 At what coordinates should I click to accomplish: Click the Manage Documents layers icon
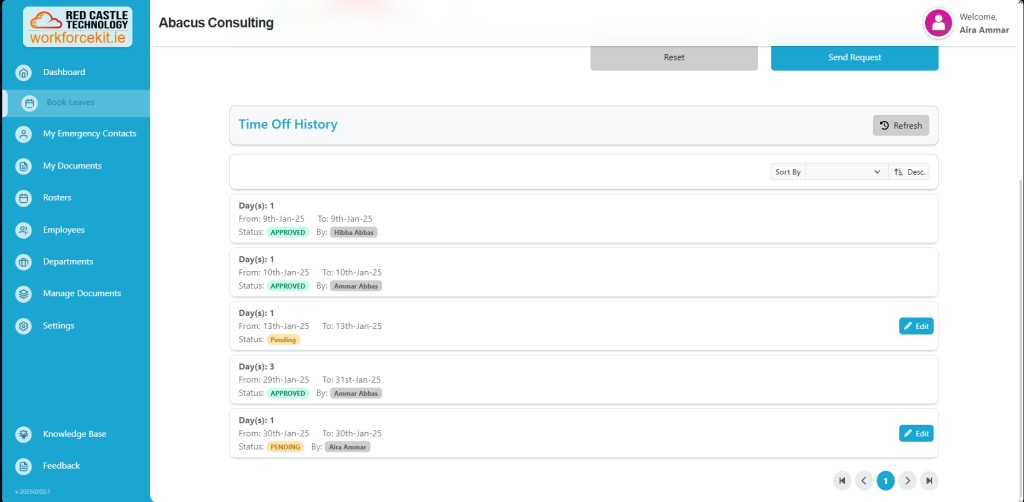pyautogui.click(x=24, y=294)
